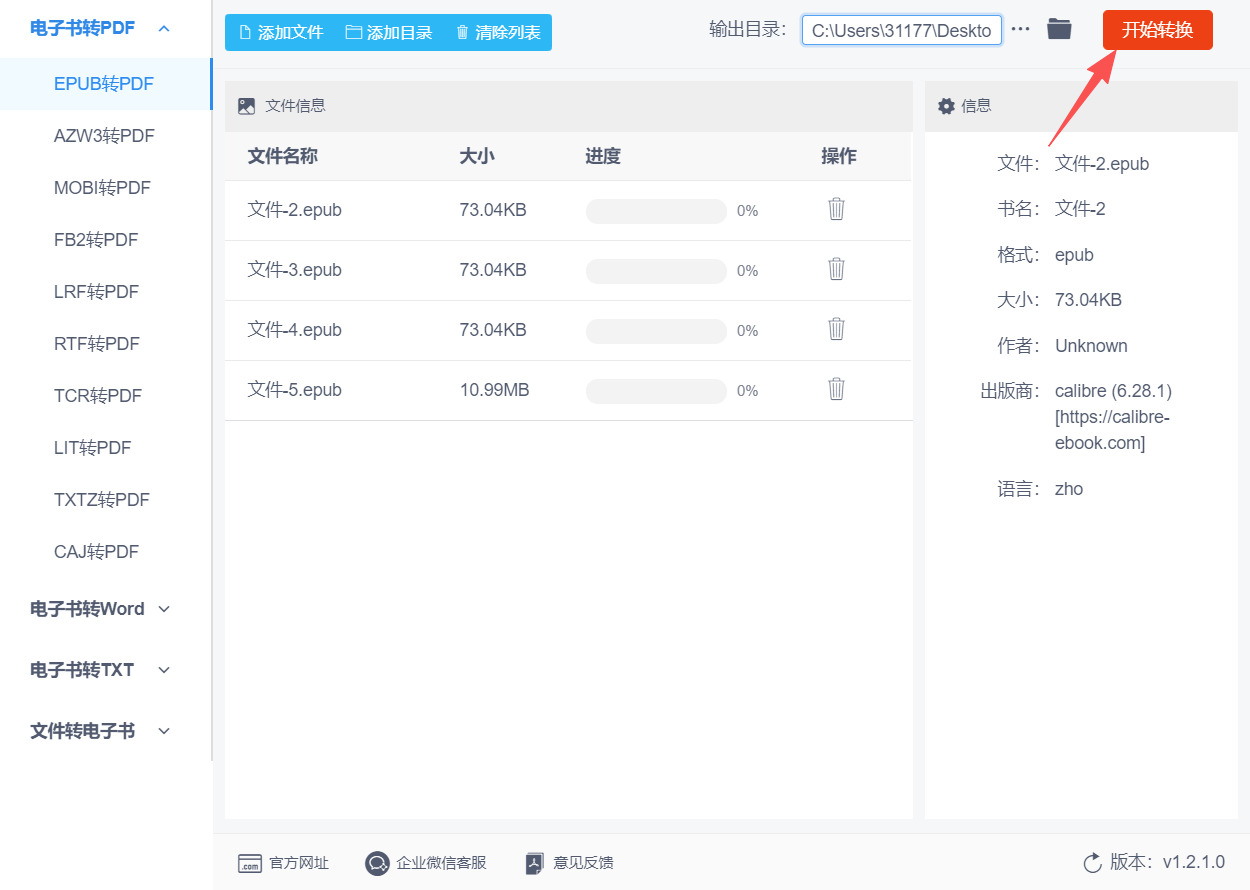The height and width of the screenshot is (890, 1250).
Task: Select TCR转PDF in sidebar
Action: [x=98, y=396]
